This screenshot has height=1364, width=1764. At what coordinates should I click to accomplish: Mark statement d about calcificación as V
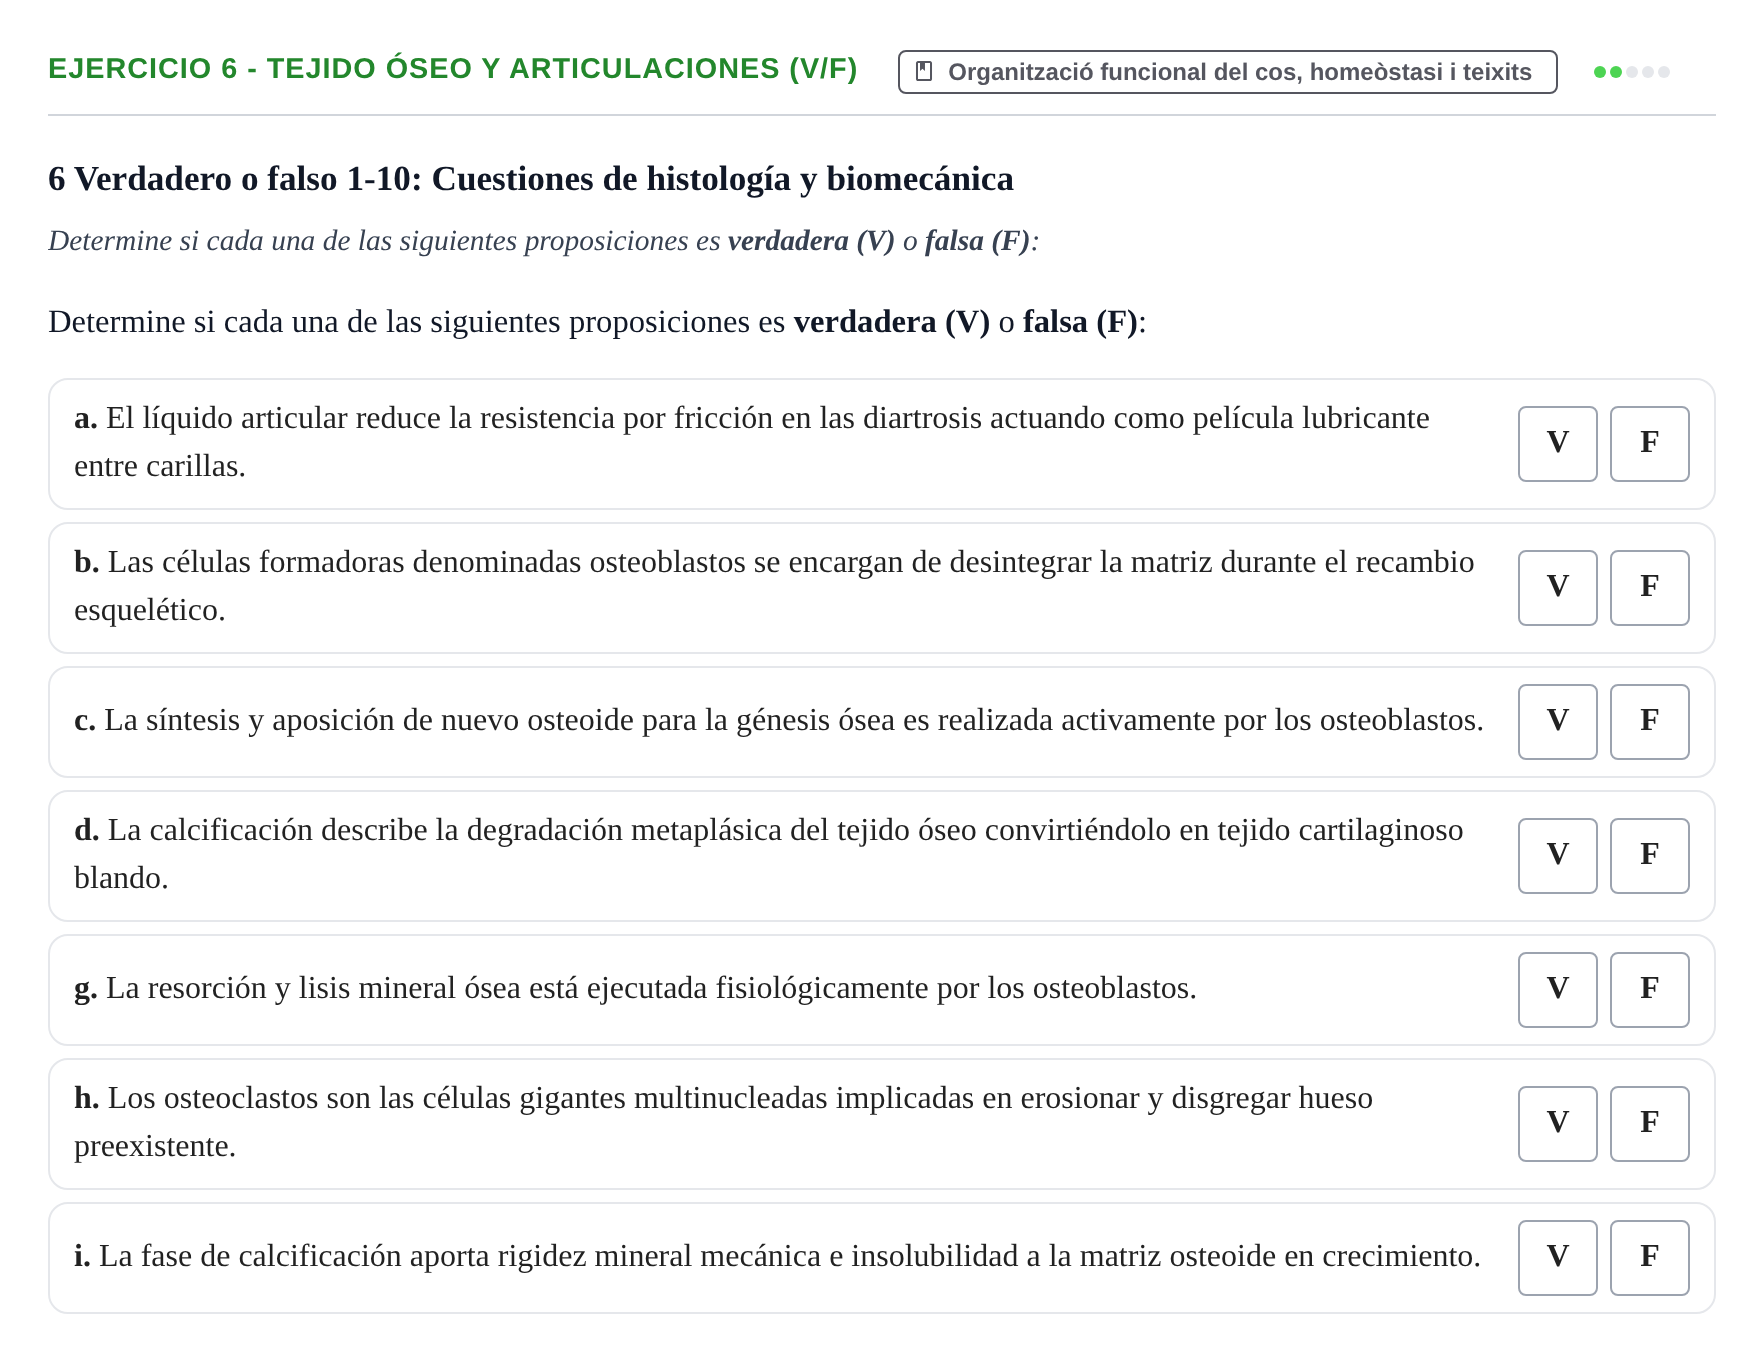point(1557,855)
